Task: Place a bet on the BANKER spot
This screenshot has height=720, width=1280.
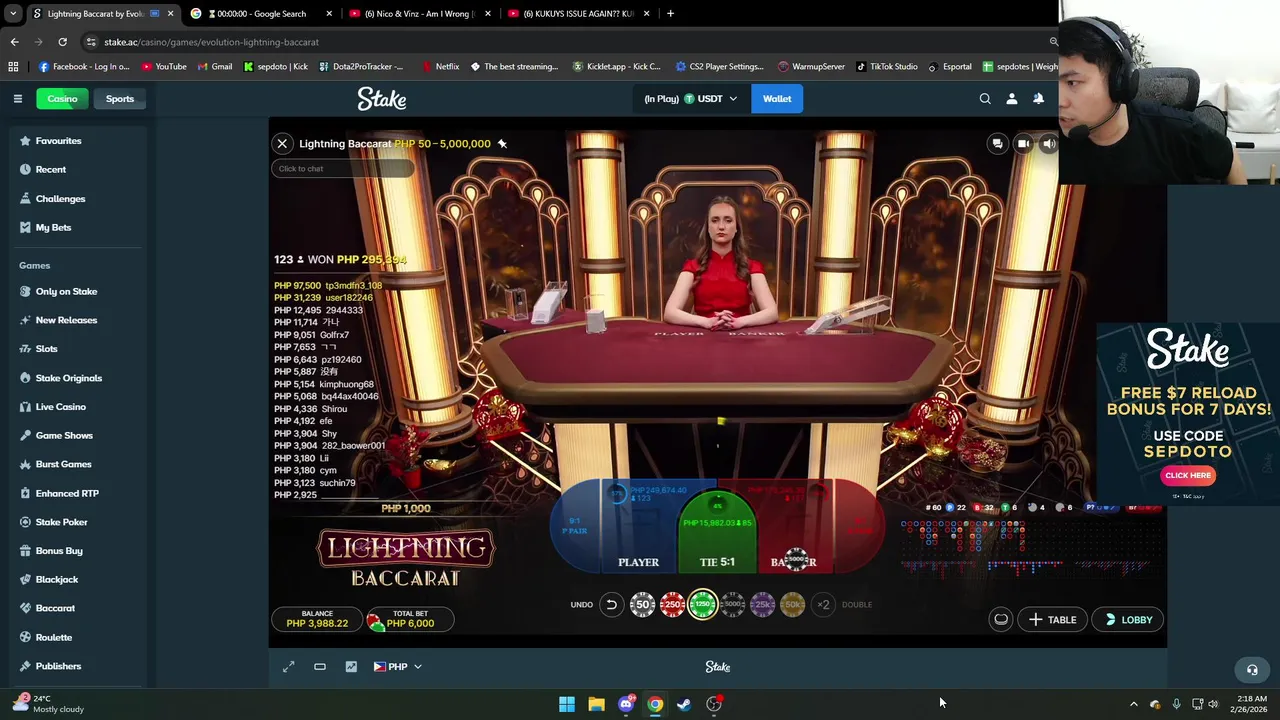Action: point(795,535)
